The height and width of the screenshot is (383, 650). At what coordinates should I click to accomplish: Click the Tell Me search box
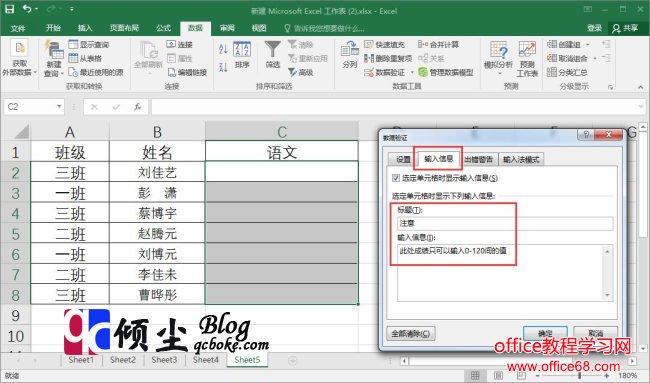(x=324, y=28)
